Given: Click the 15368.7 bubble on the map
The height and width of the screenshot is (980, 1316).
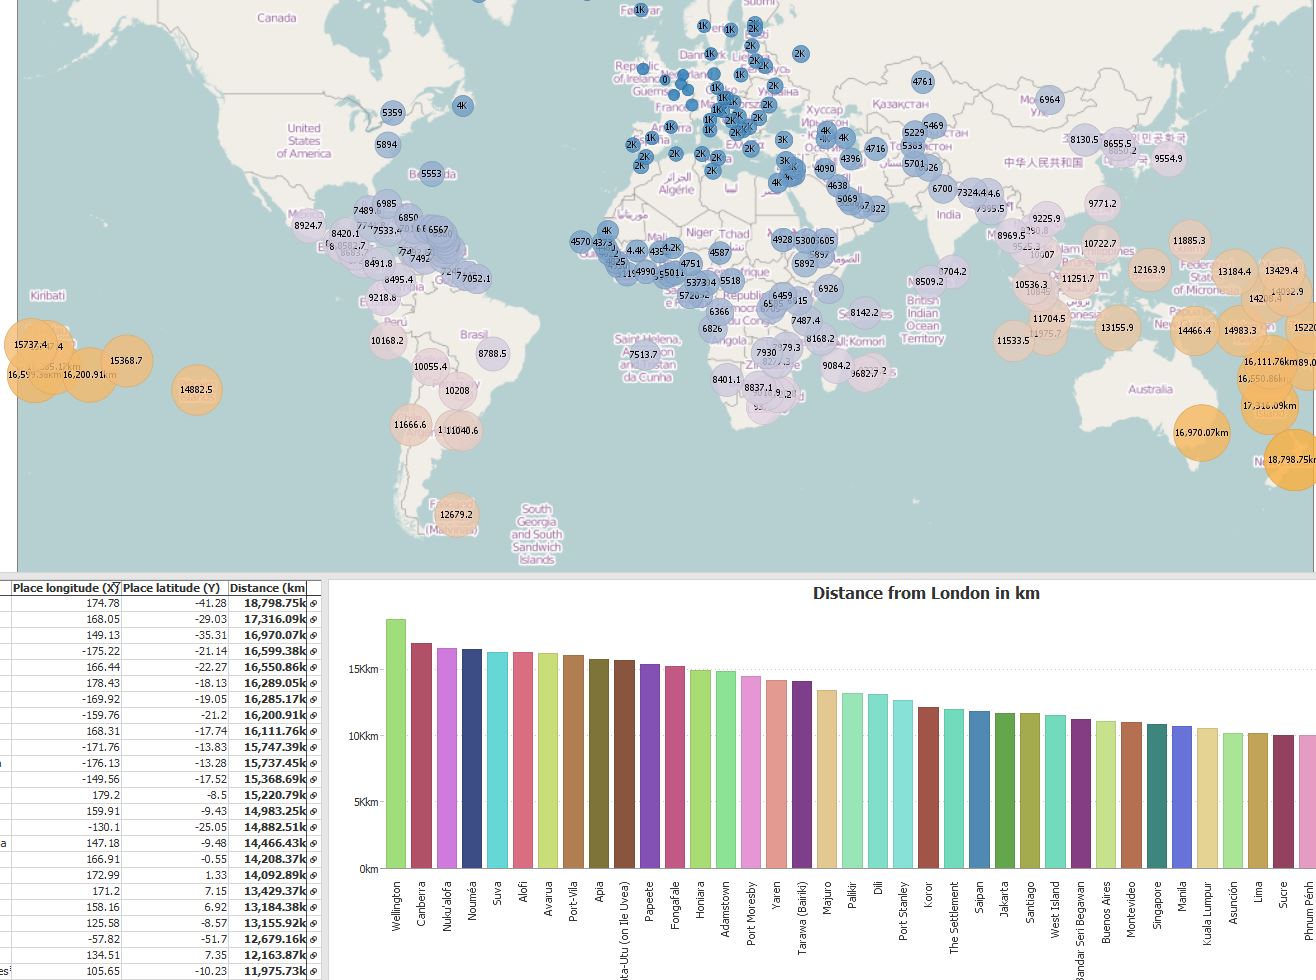Looking at the screenshot, I should click(126, 360).
